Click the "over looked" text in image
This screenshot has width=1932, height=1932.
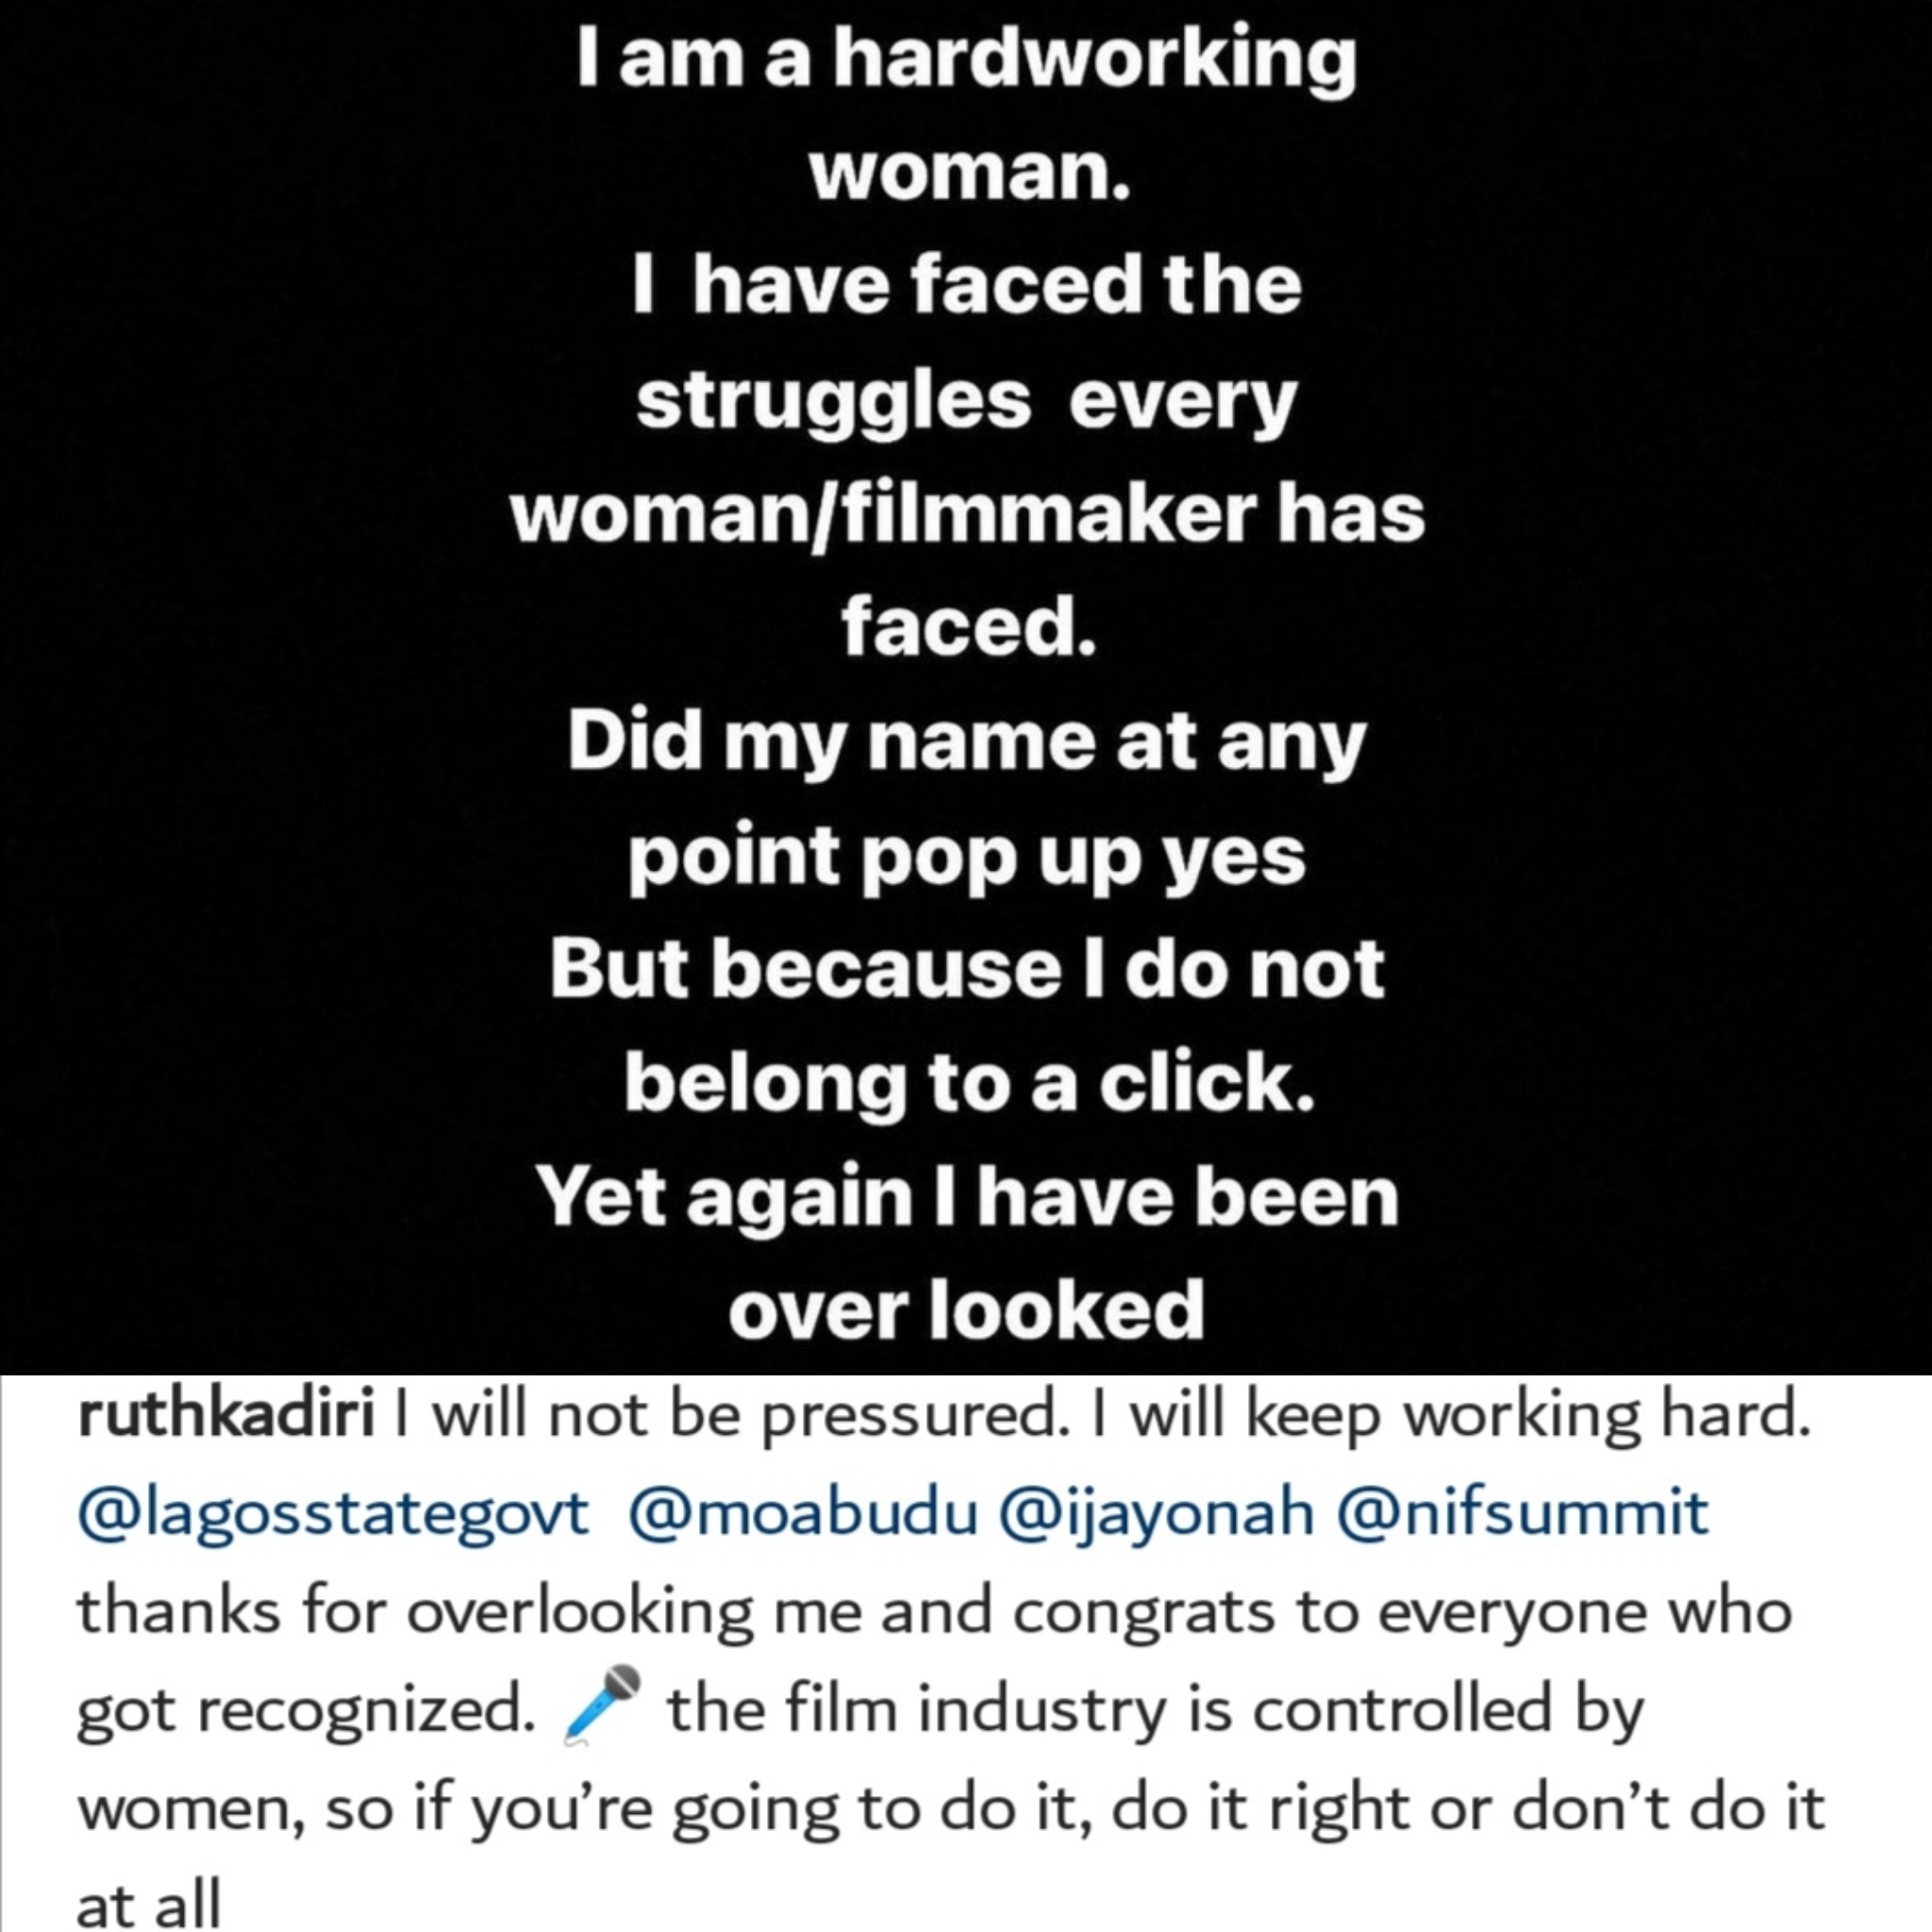click(x=966, y=1310)
